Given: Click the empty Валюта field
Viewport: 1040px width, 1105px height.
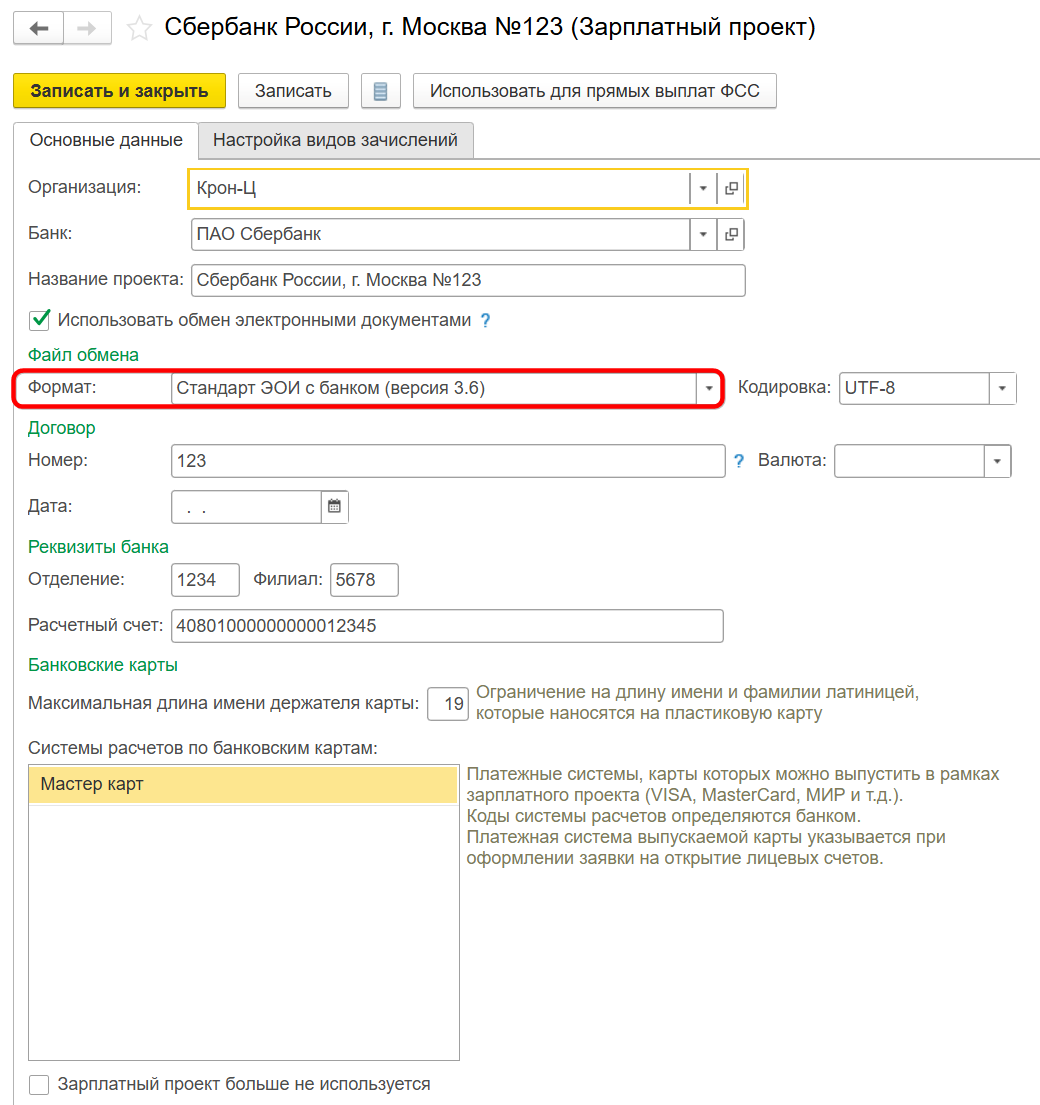Looking at the screenshot, I should [909, 461].
